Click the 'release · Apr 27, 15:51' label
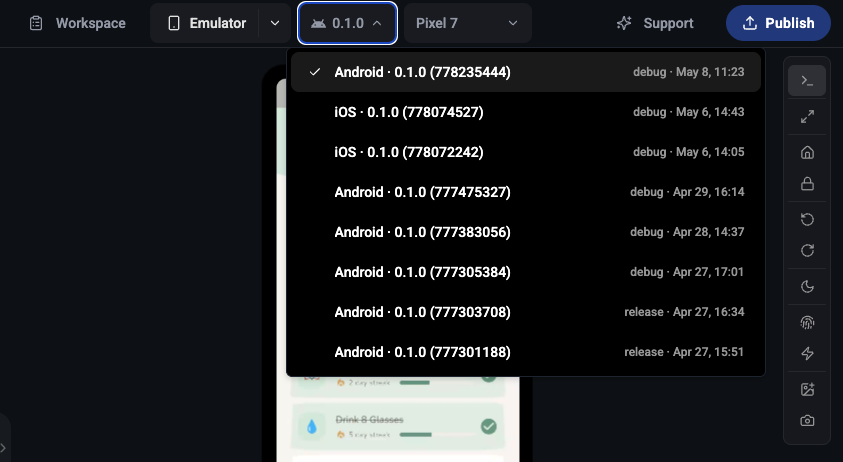843x462 pixels. pyautogui.click(x=684, y=352)
